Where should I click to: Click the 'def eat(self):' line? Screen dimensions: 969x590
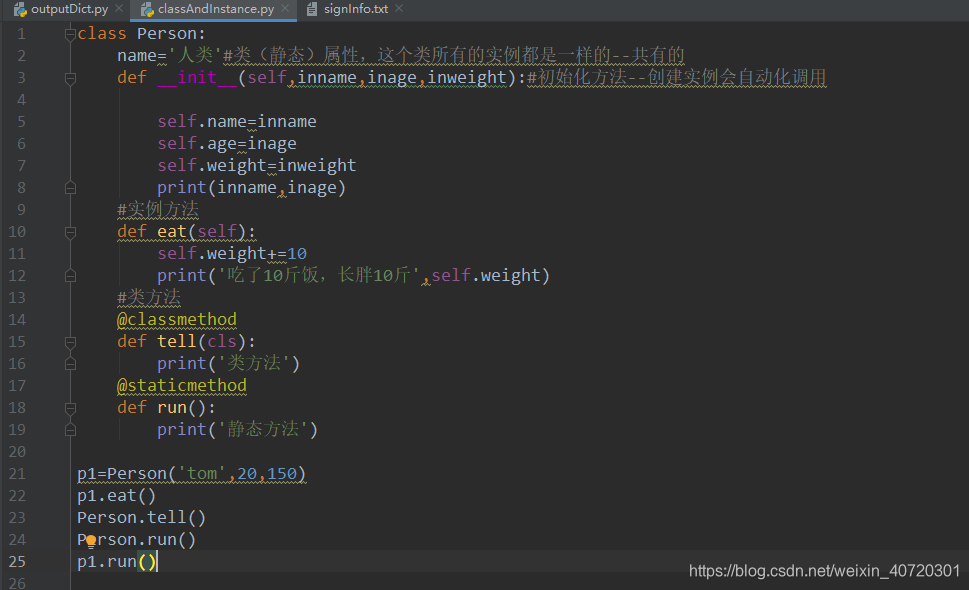pos(187,231)
